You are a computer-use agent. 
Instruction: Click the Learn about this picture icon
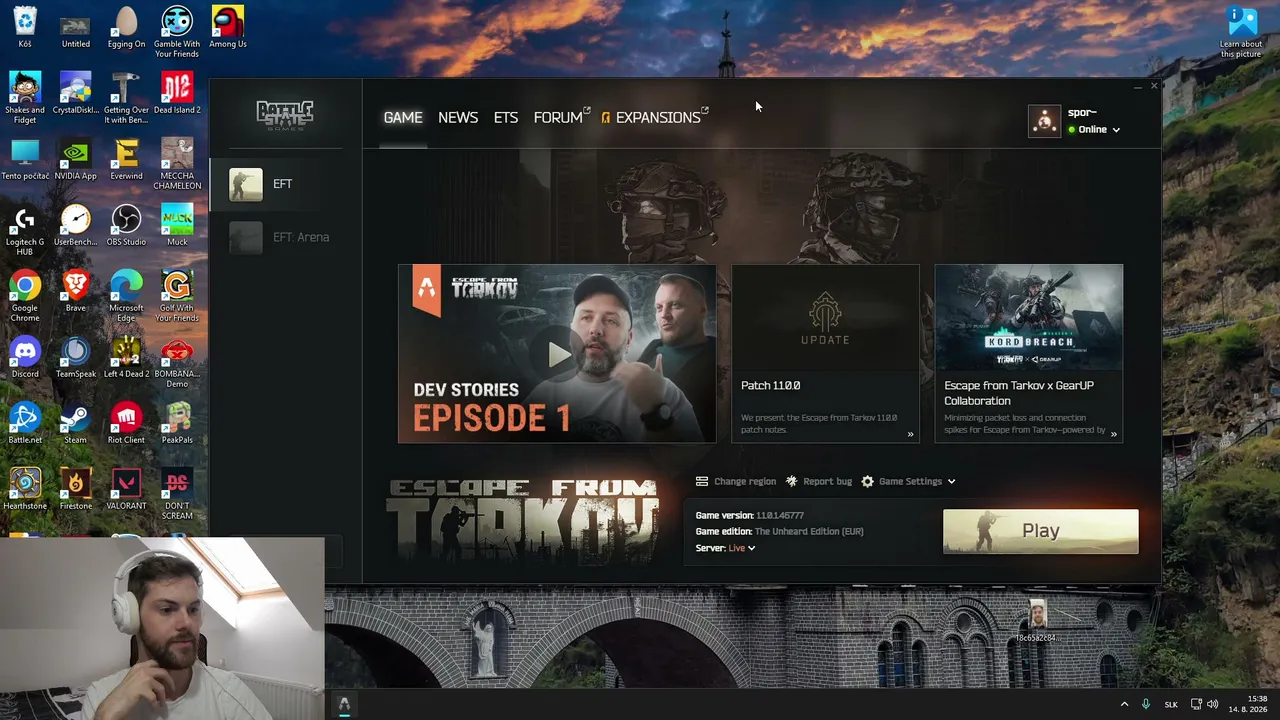[1241, 32]
